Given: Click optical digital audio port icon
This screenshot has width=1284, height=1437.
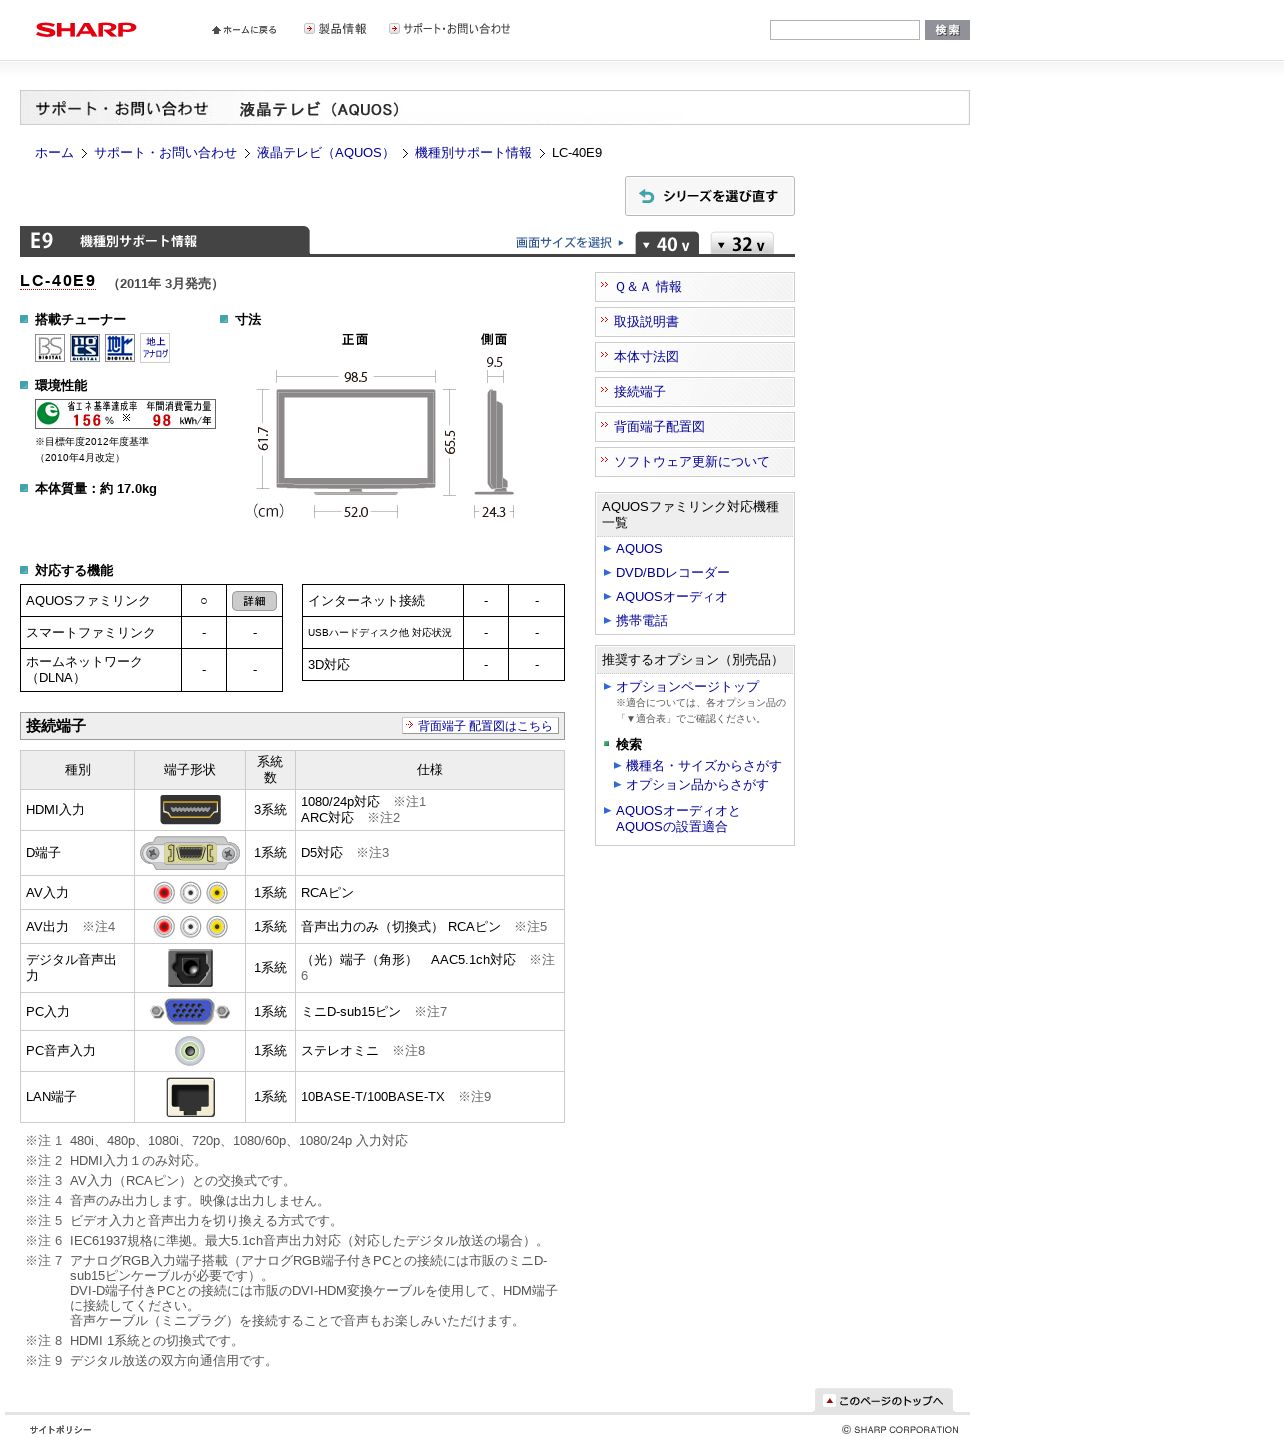Looking at the screenshot, I should [190, 968].
